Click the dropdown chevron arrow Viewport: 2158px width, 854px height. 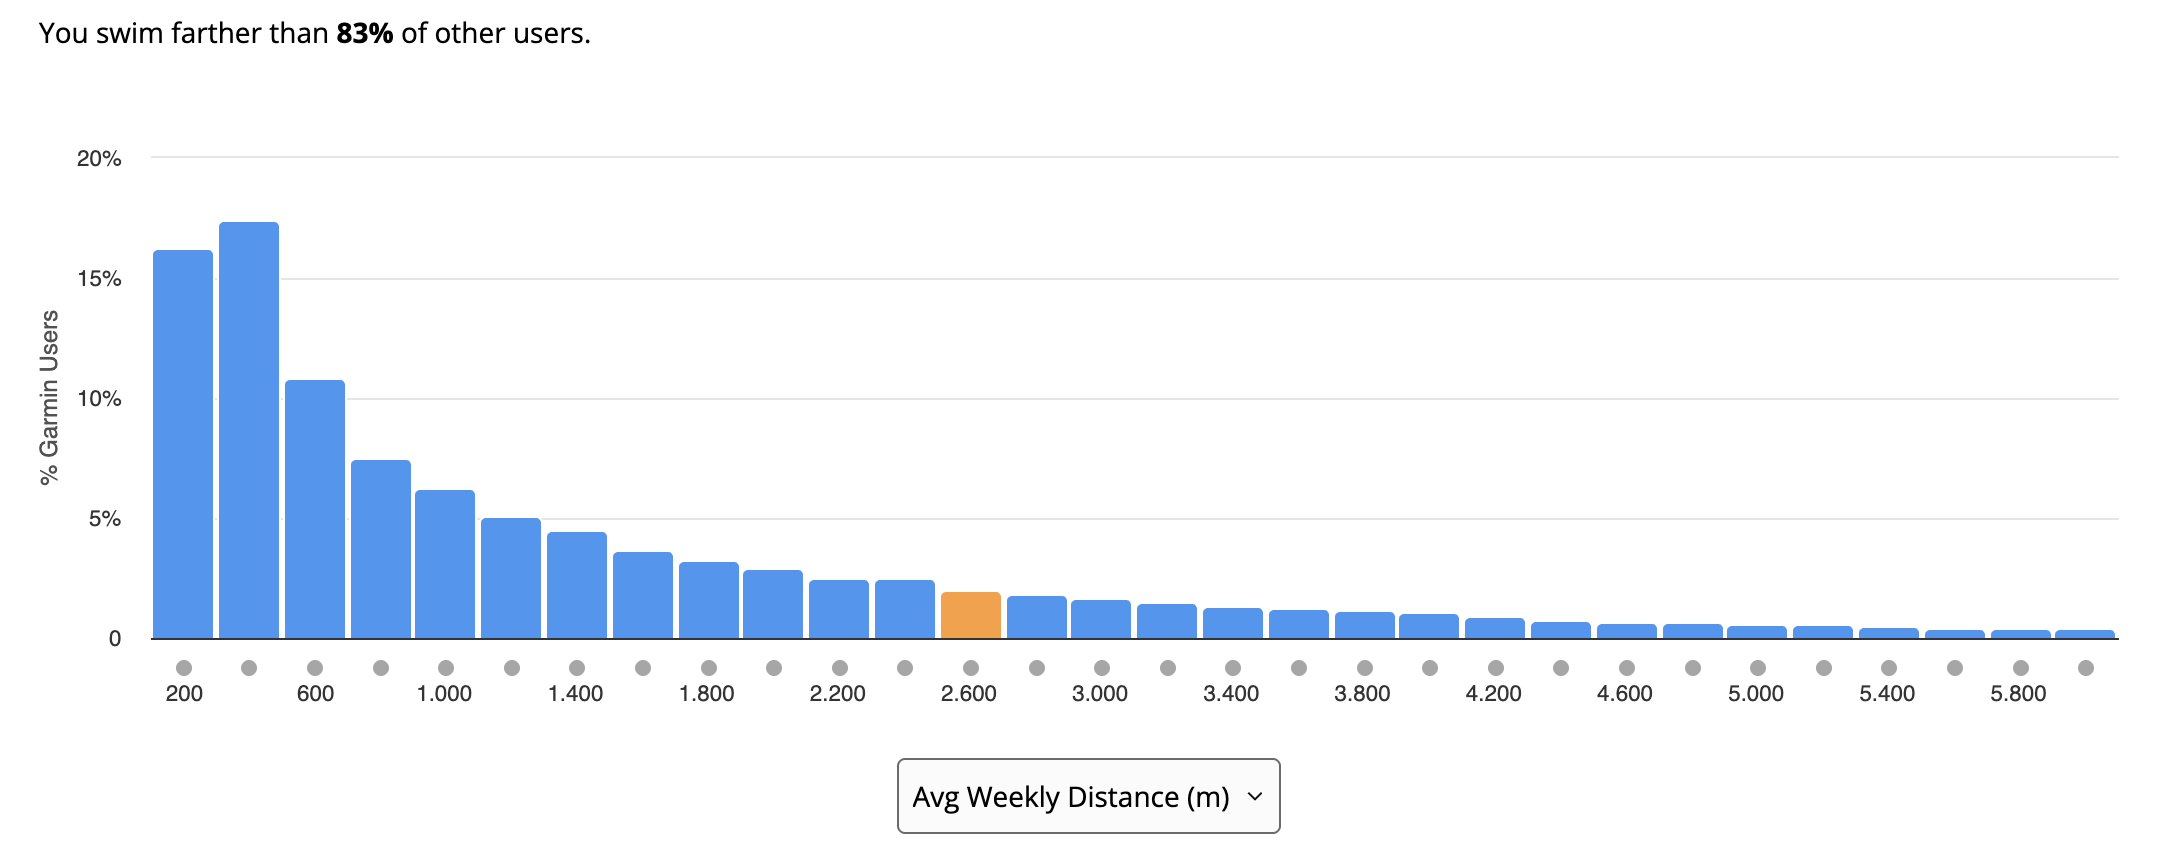point(1255,796)
